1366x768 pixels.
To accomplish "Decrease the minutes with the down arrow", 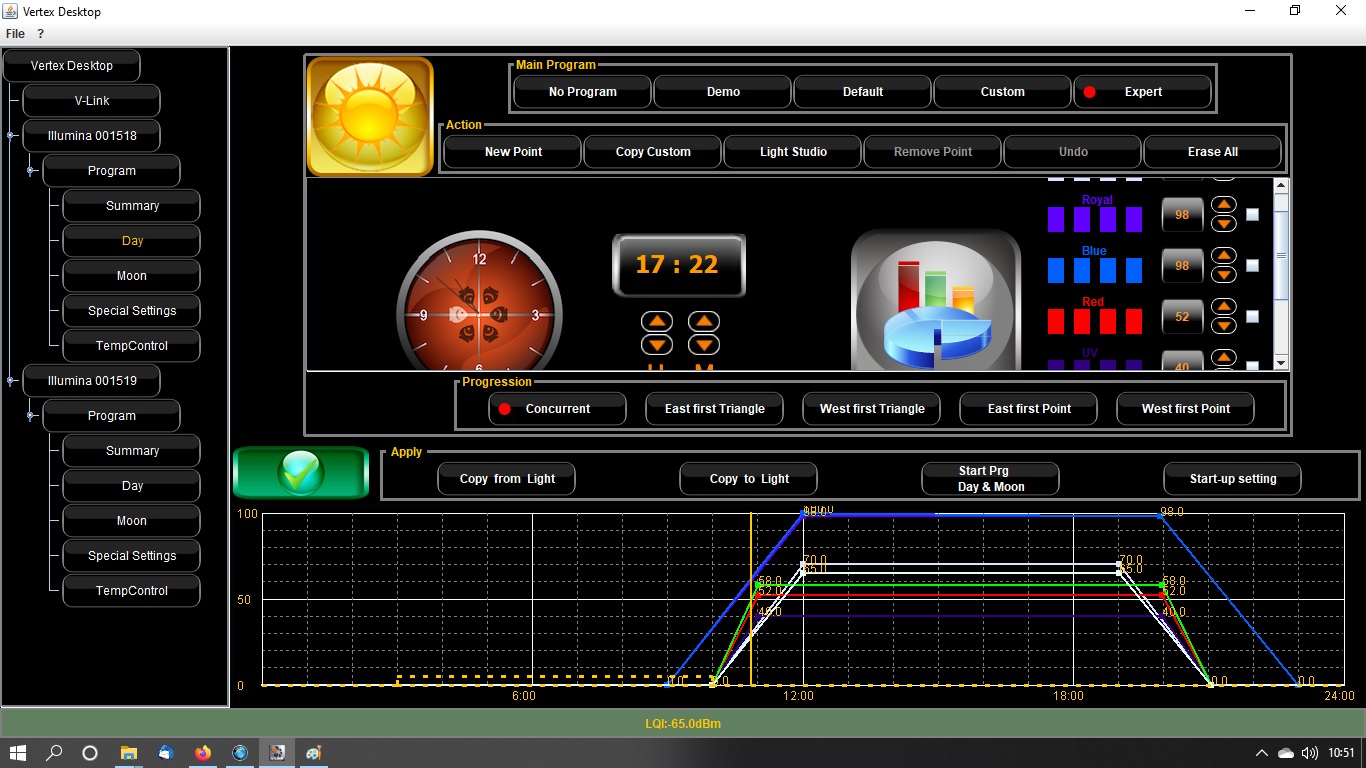I will tap(704, 345).
